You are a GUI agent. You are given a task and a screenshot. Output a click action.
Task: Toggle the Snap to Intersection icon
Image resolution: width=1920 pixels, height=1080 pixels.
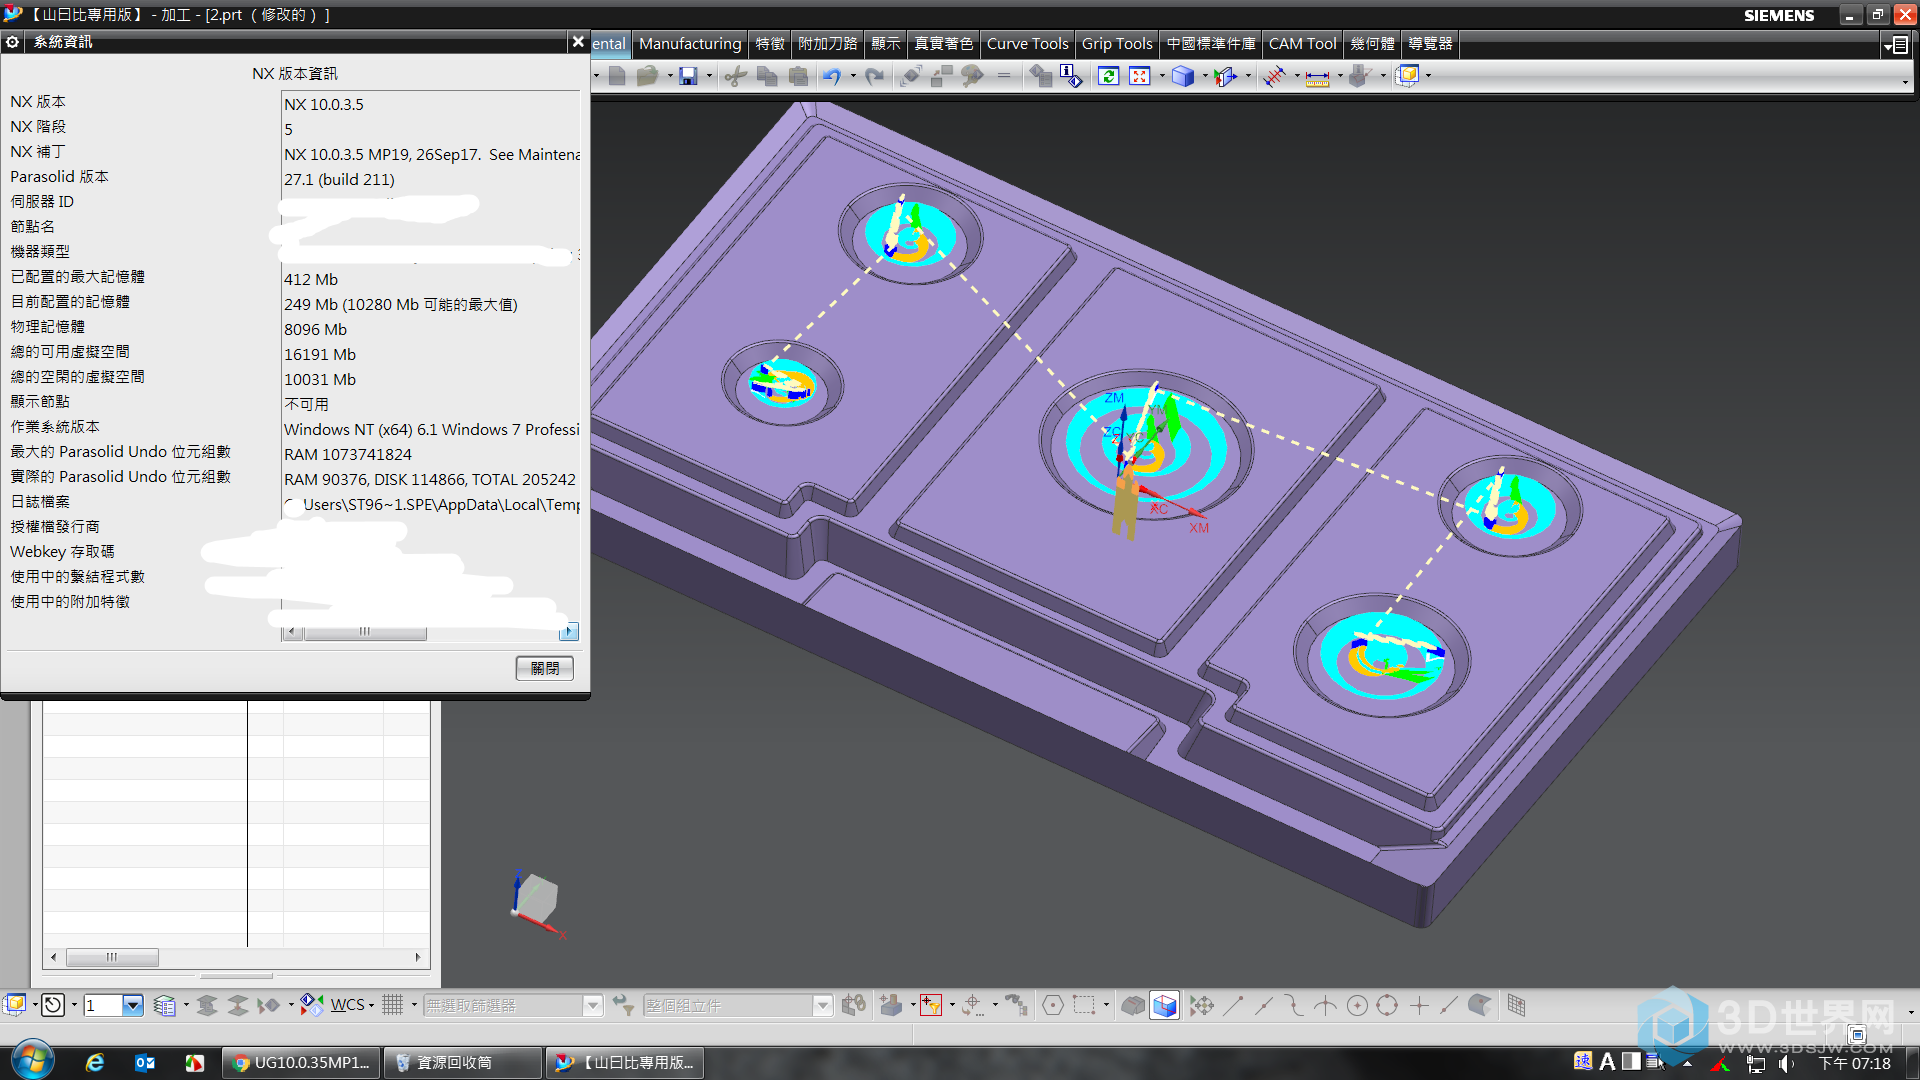pyautogui.click(x=1325, y=1005)
